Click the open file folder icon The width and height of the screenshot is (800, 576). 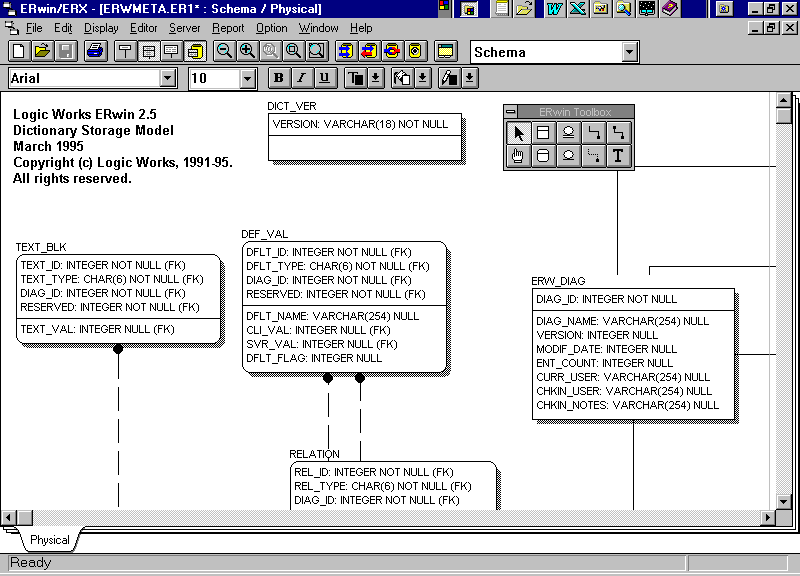click(43, 51)
